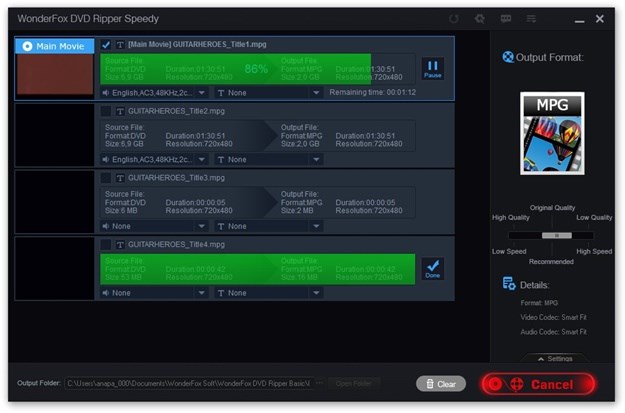Click the Output Format film reel icon
625x413 pixels.
click(x=508, y=57)
